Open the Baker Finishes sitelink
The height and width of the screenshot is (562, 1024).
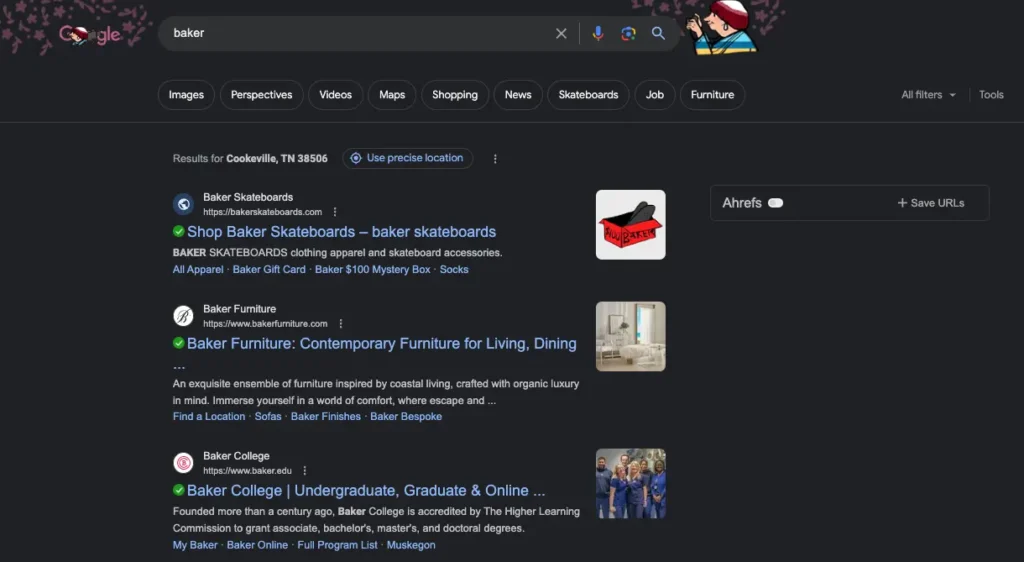pyautogui.click(x=326, y=416)
